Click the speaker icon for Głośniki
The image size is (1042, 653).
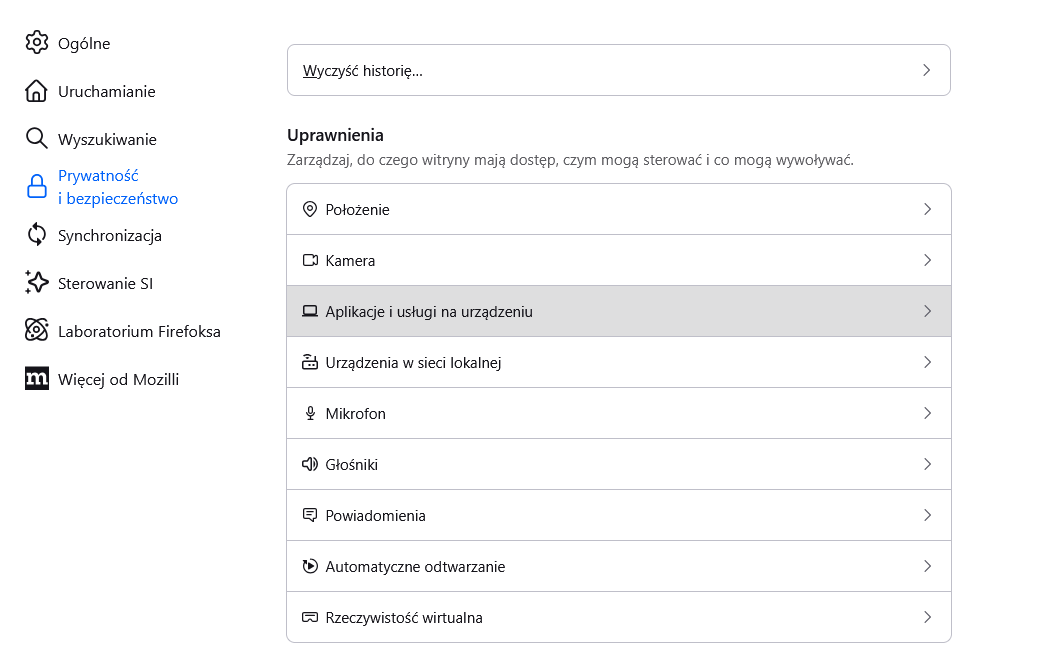(310, 464)
